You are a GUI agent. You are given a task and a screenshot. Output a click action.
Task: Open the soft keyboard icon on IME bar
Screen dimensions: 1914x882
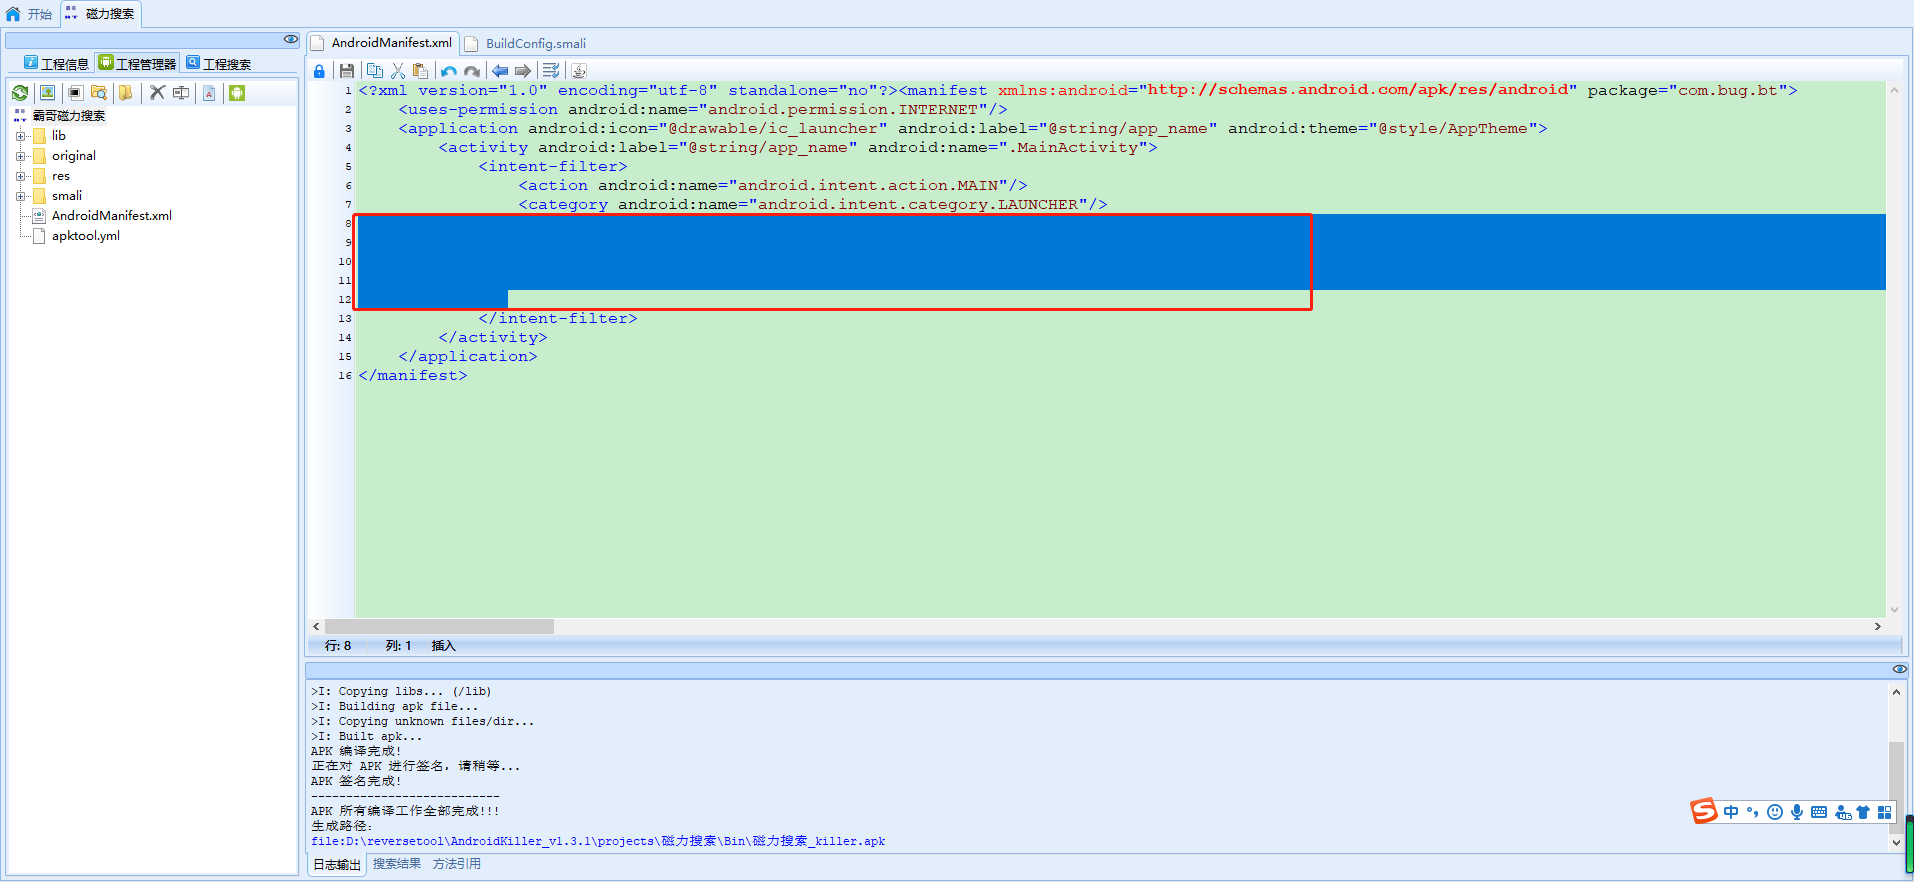pyautogui.click(x=1819, y=812)
